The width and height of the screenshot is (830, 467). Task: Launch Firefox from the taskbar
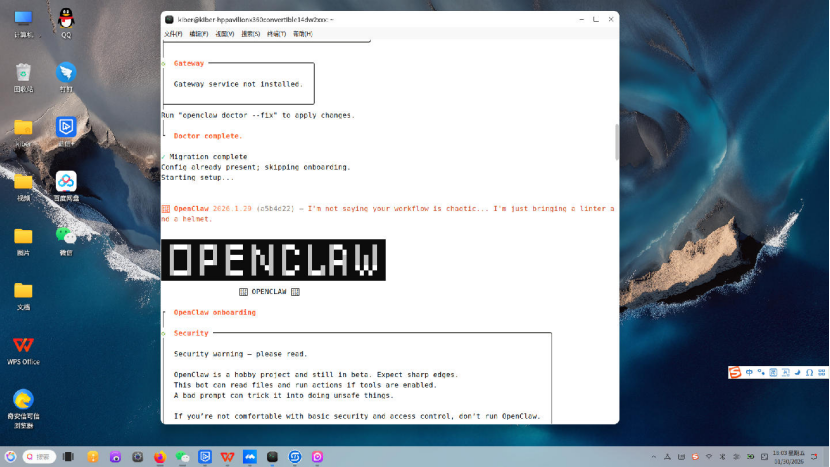pyautogui.click(x=160, y=456)
